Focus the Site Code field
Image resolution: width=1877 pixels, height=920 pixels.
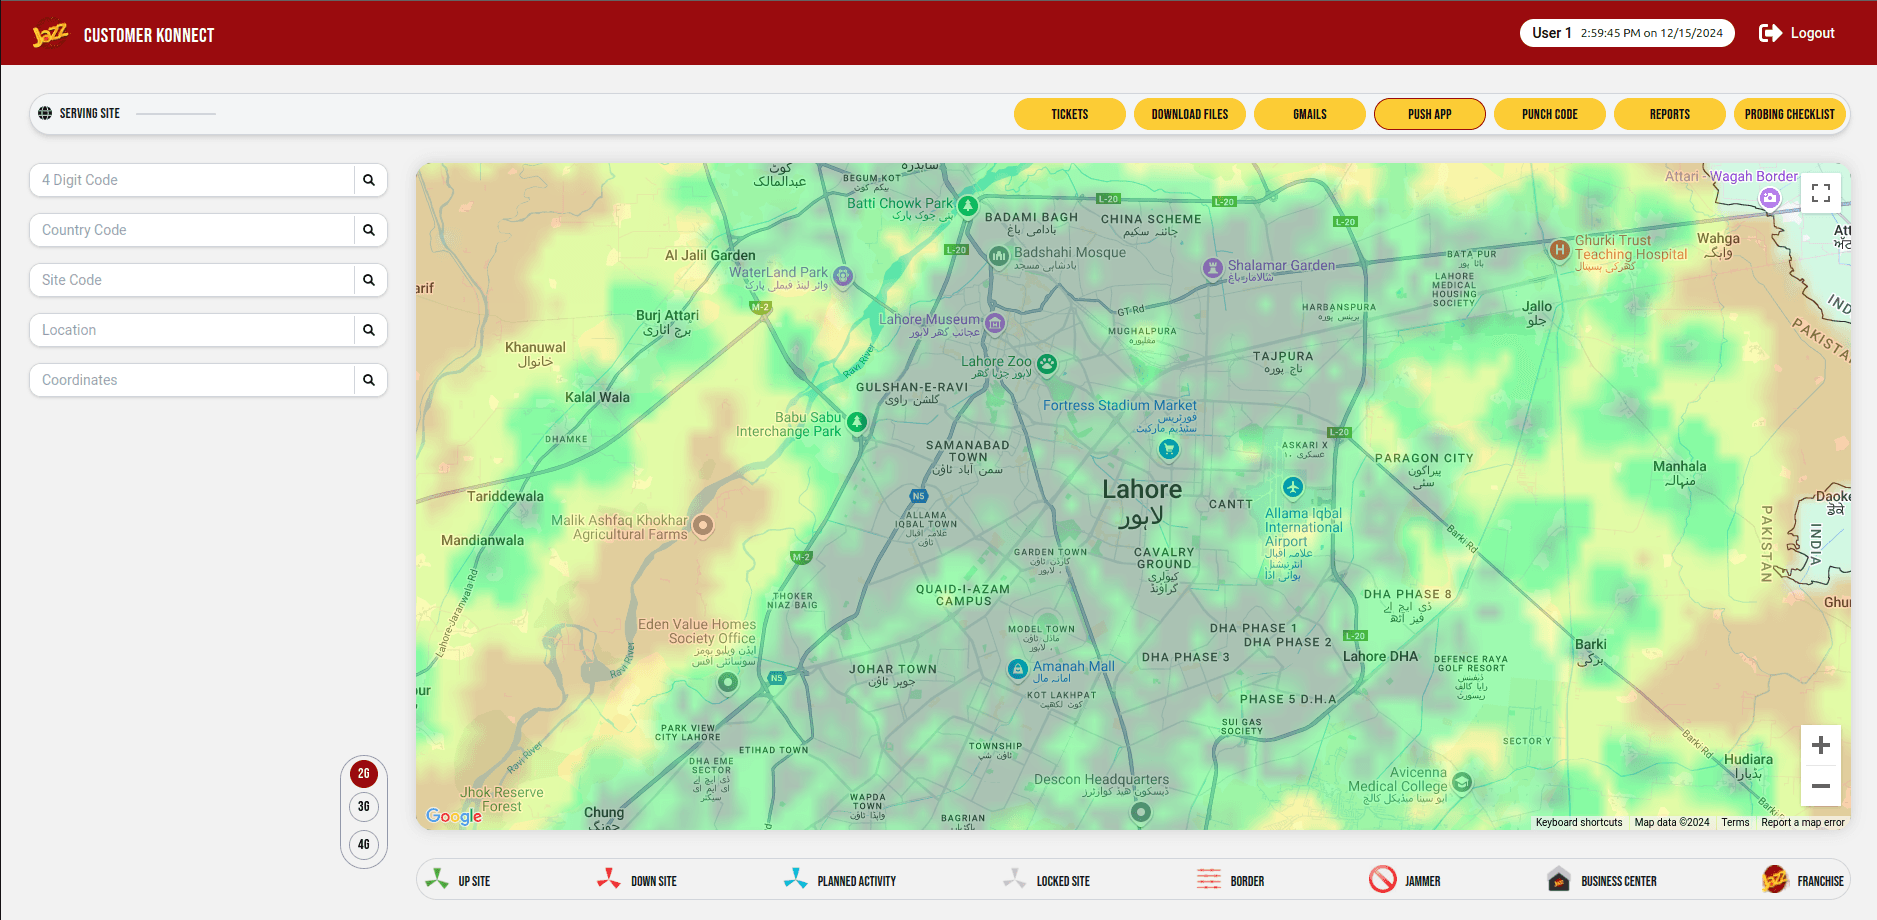click(192, 280)
